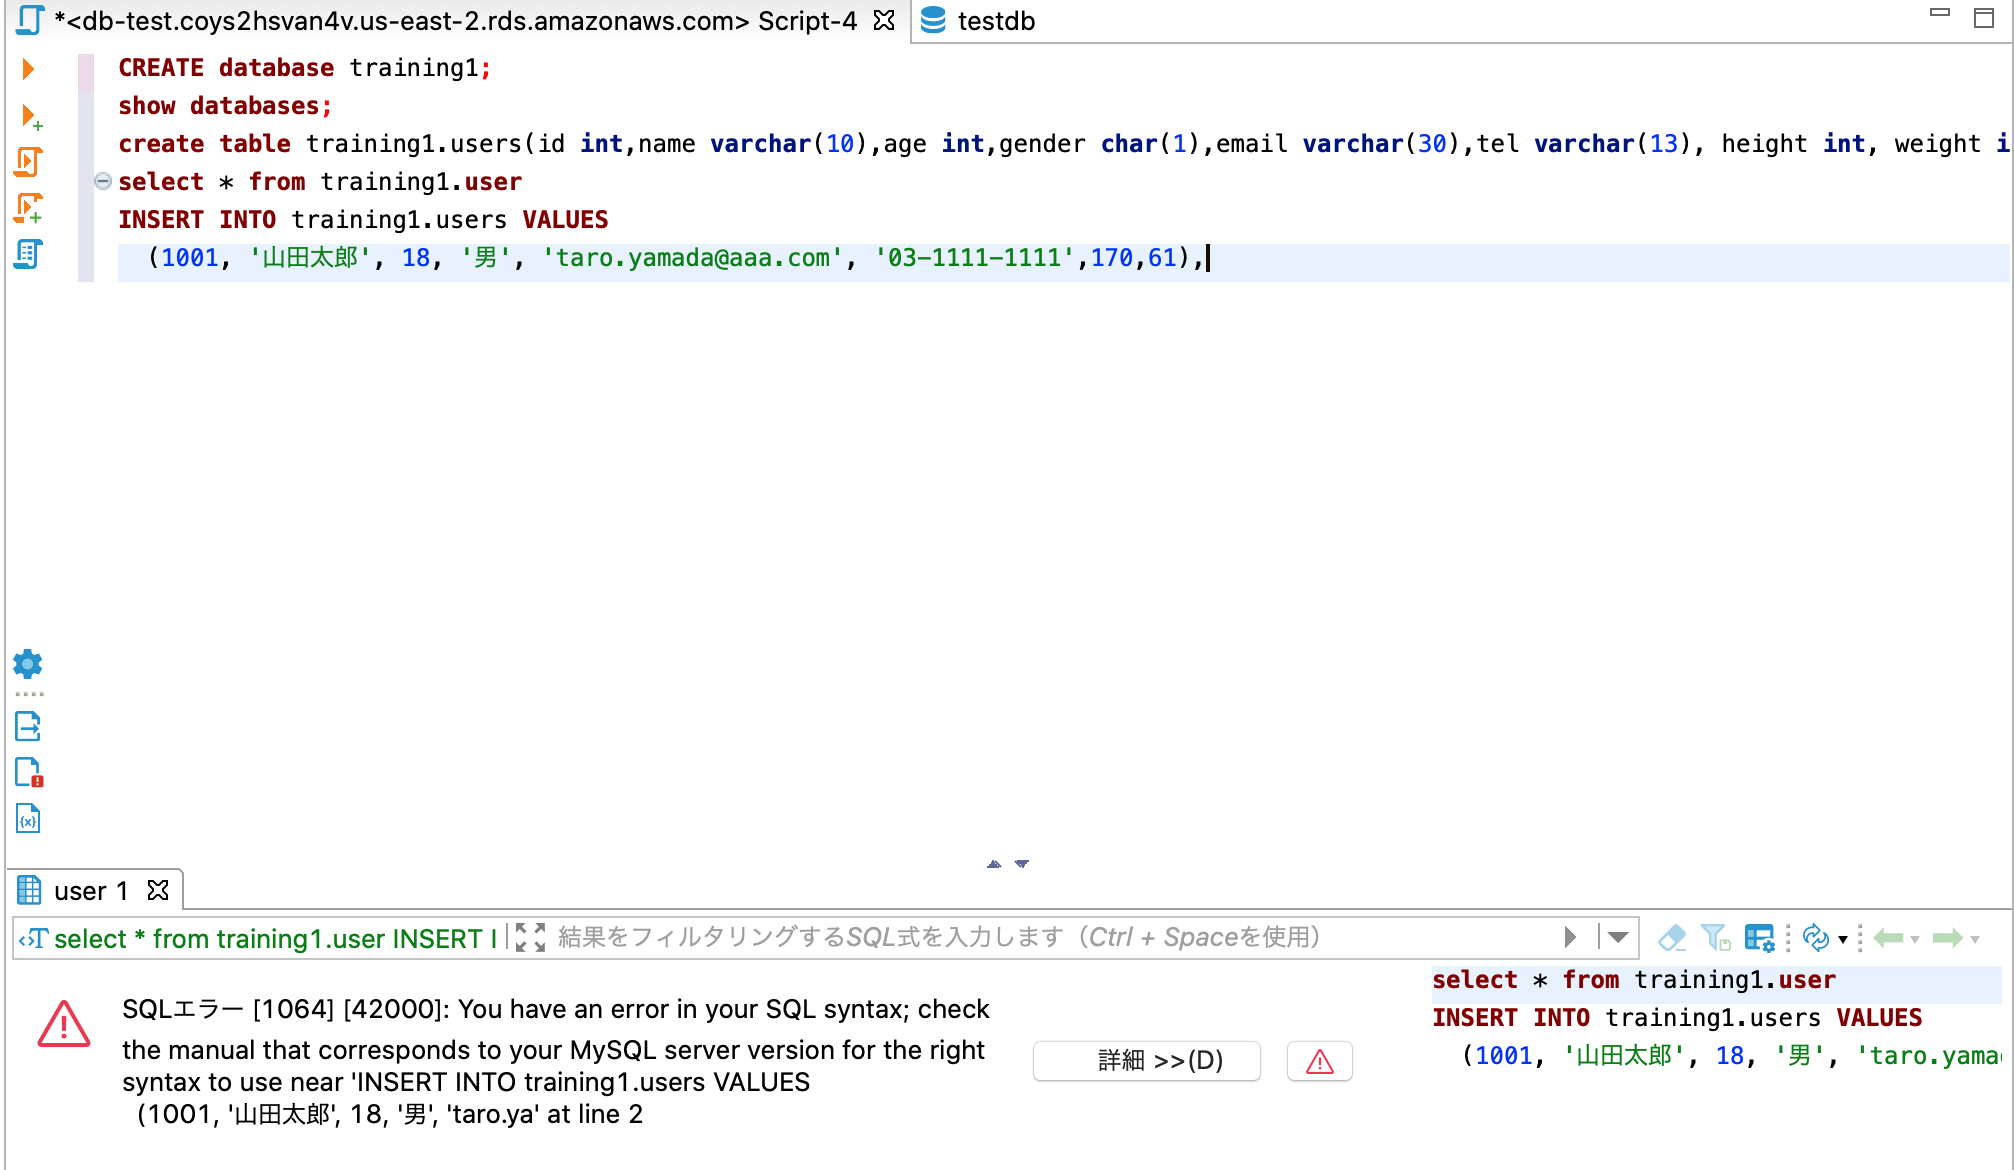Click the SQL error 1064 message text

click(x=555, y=1061)
